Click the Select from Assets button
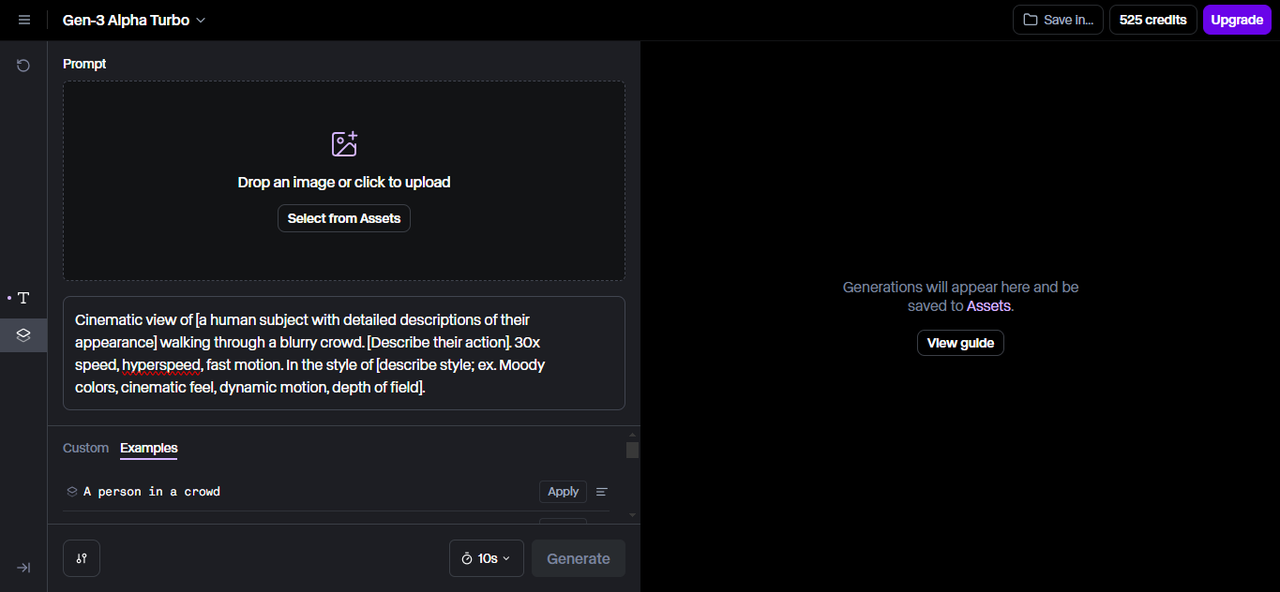 (344, 218)
